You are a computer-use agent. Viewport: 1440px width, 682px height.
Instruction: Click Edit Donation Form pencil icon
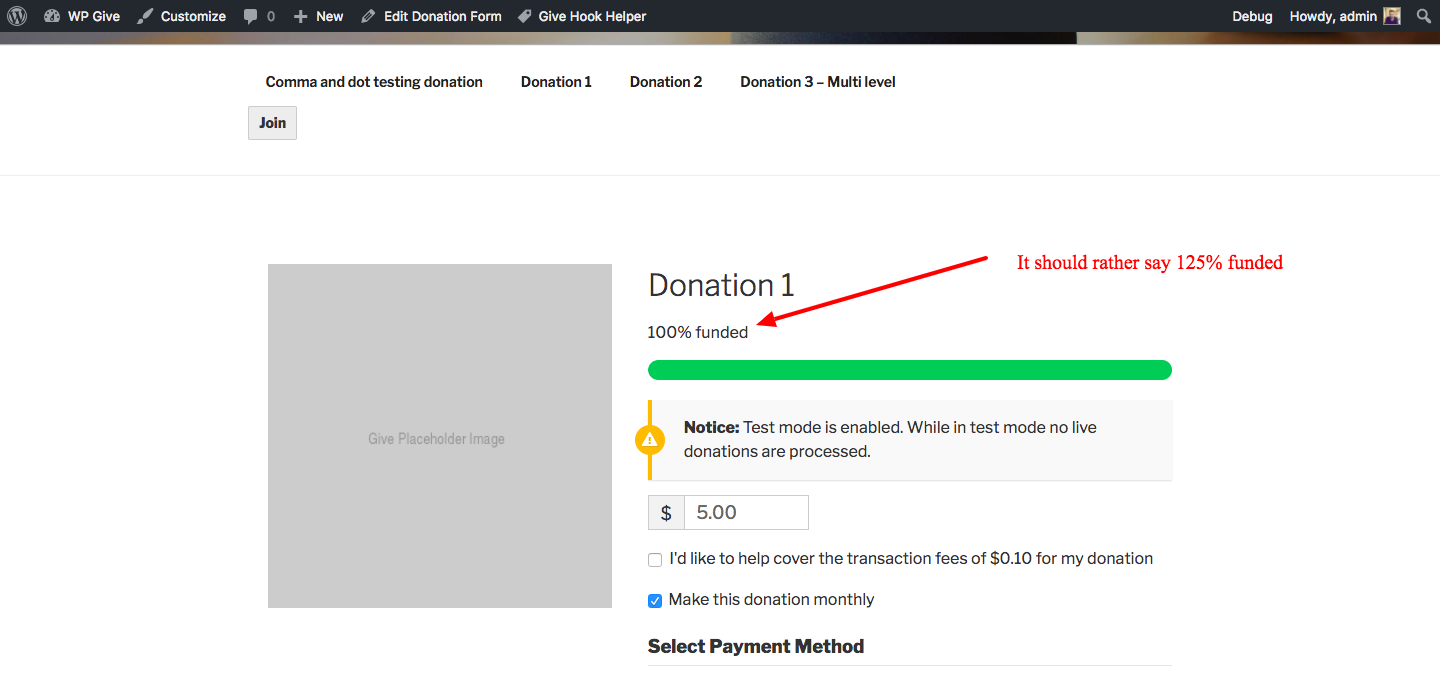(369, 16)
